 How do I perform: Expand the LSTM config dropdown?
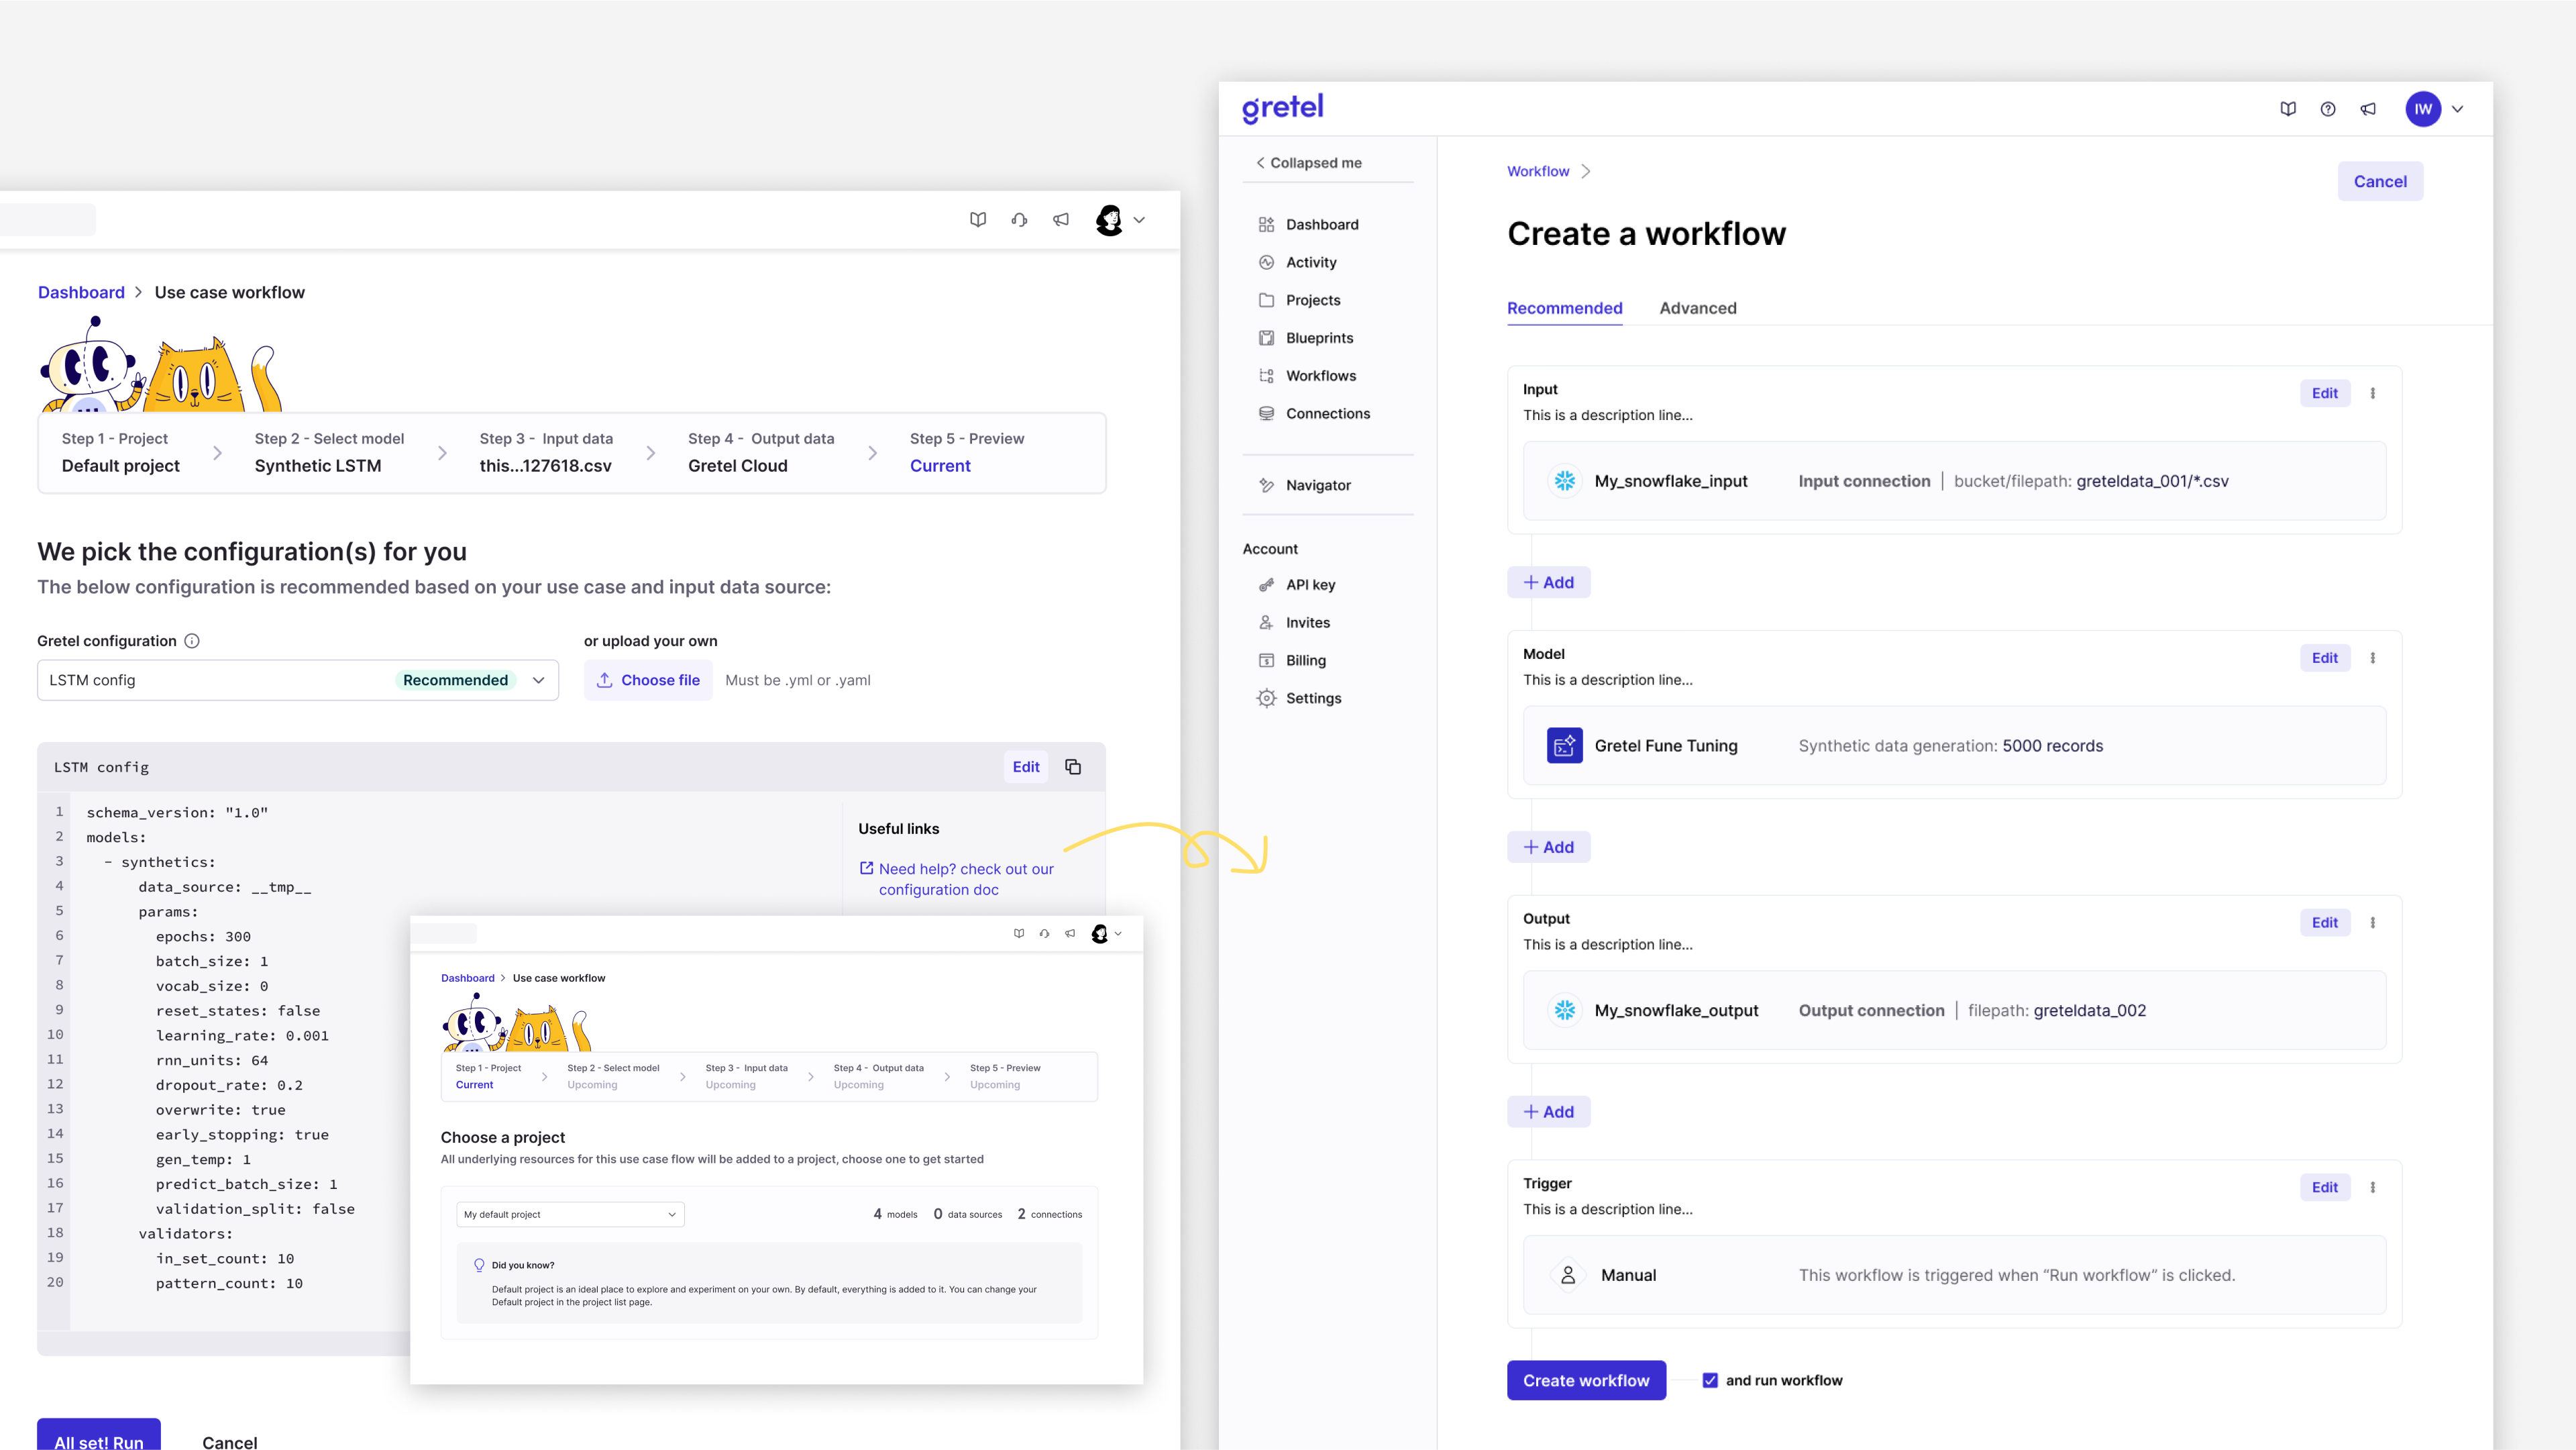point(538,680)
